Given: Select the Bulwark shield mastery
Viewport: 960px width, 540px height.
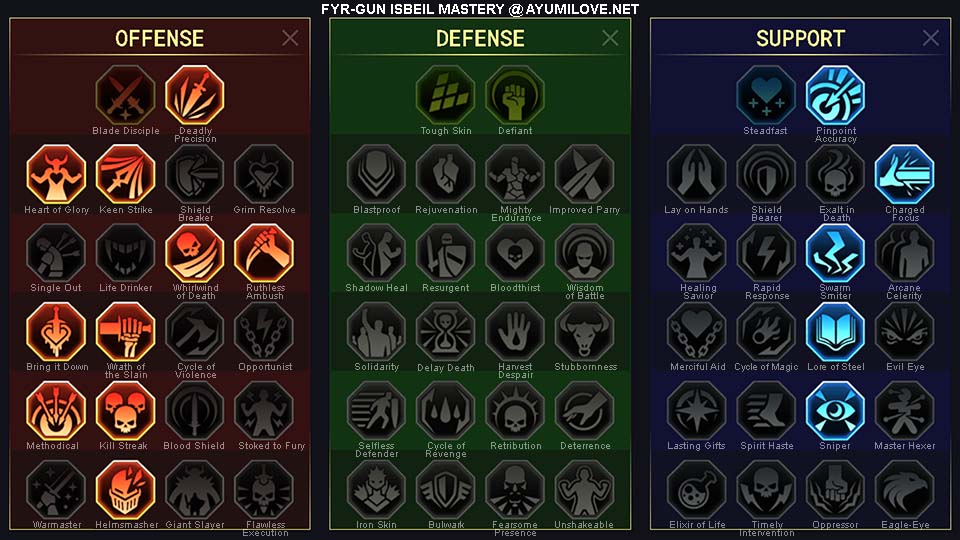Looking at the screenshot, I should 446,490.
